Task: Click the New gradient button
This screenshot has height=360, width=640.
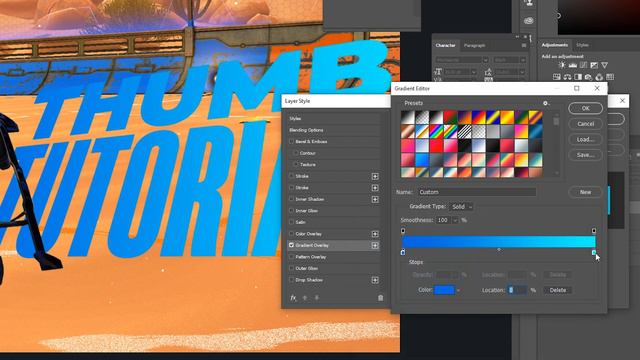Action: coord(585,192)
